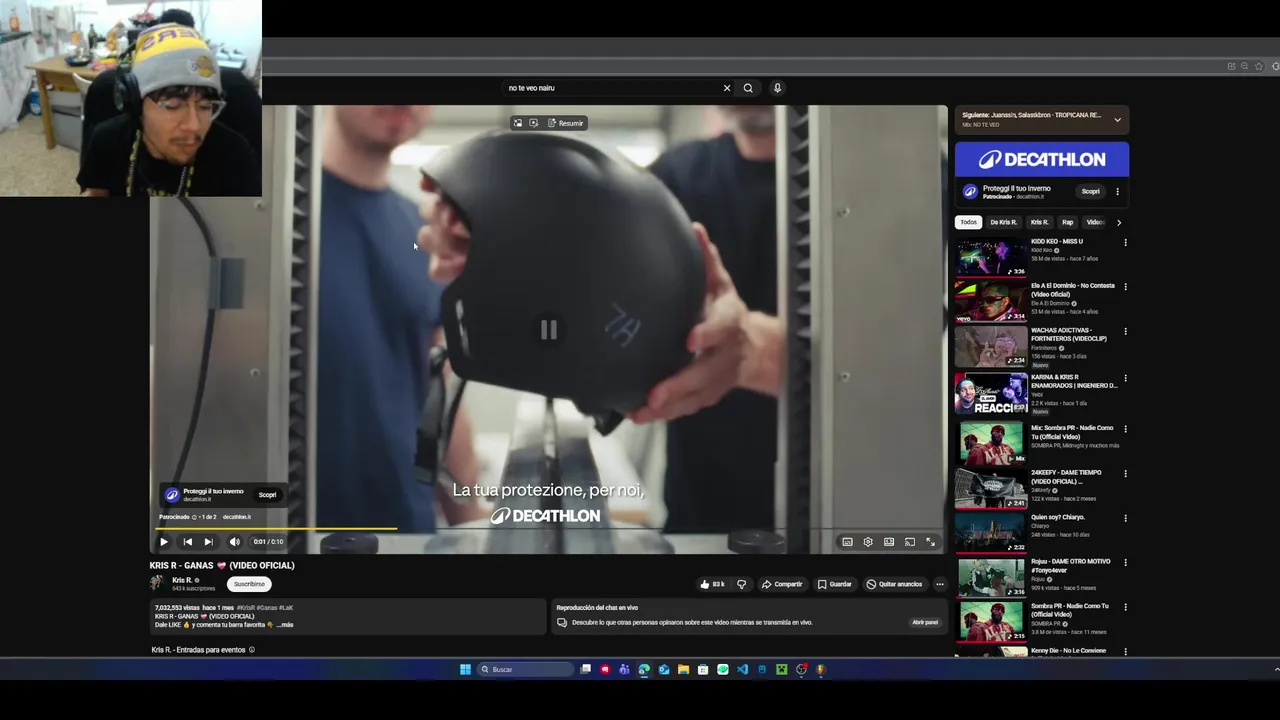Click Scopri in the sidebar Decathlon ad
The height and width of the screenshot is (720, 1280).
tap(1090, 192)
